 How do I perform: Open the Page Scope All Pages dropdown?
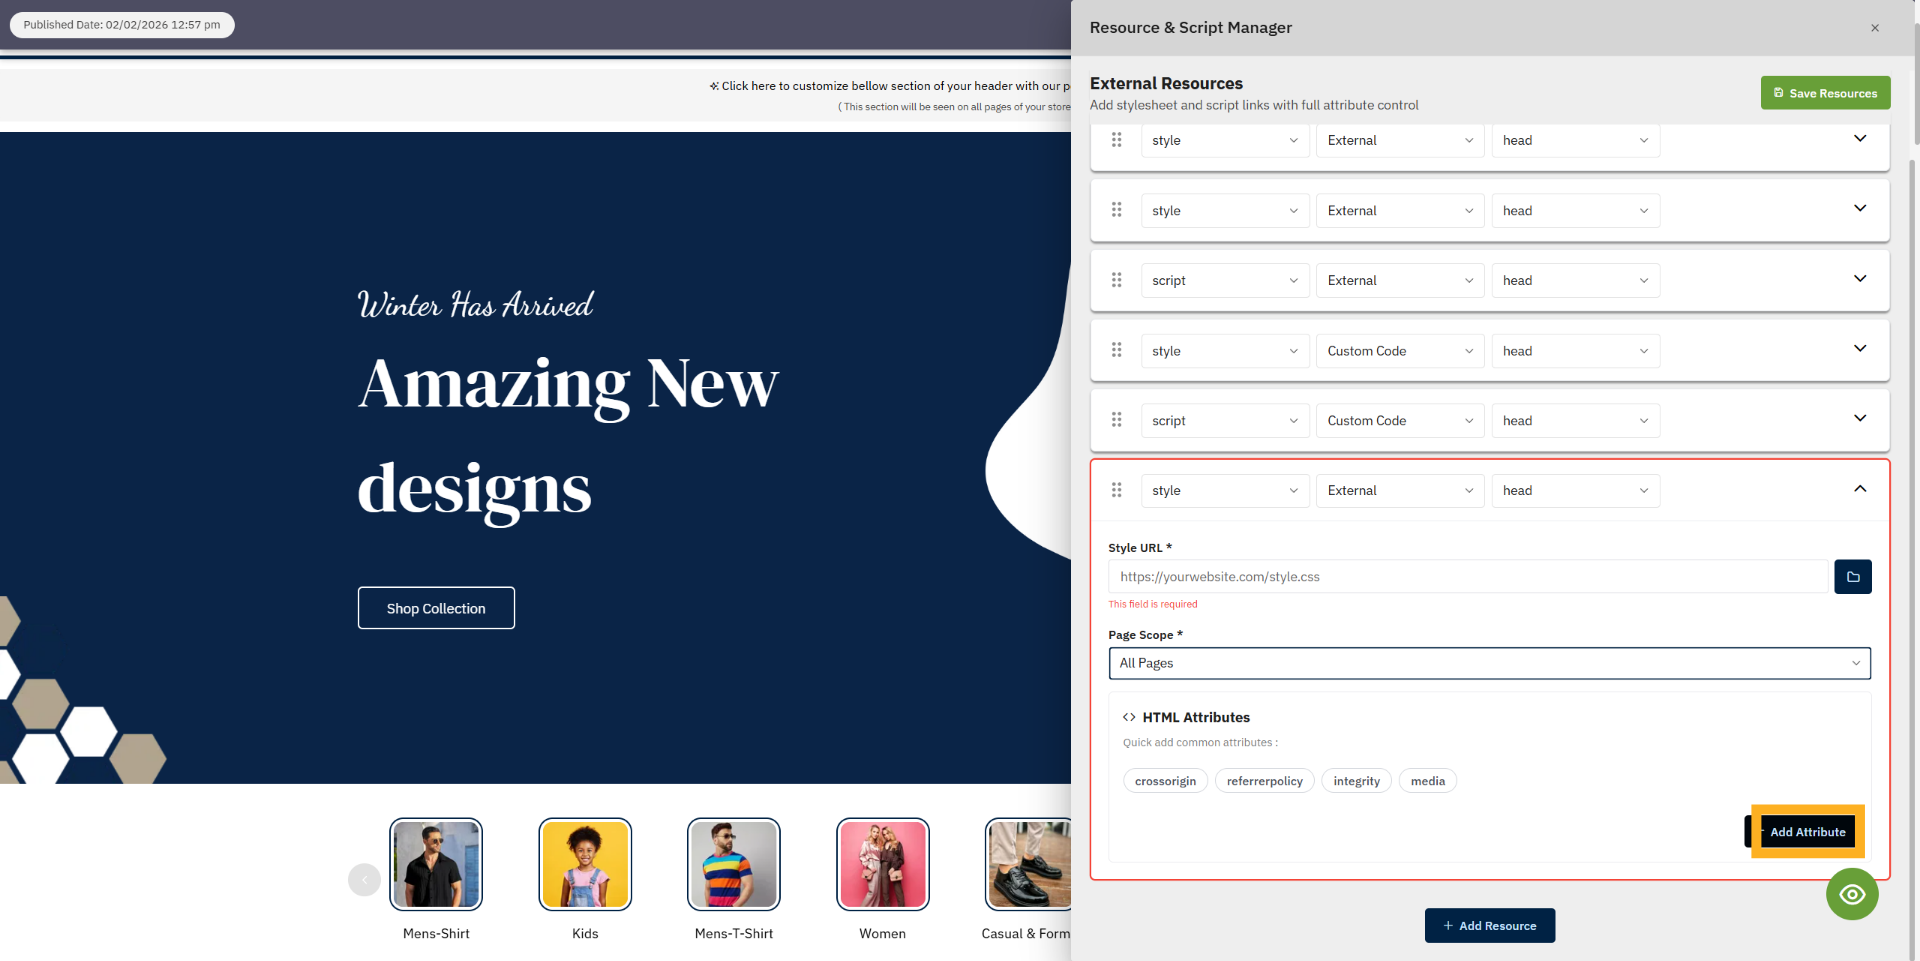(1489, 663)
